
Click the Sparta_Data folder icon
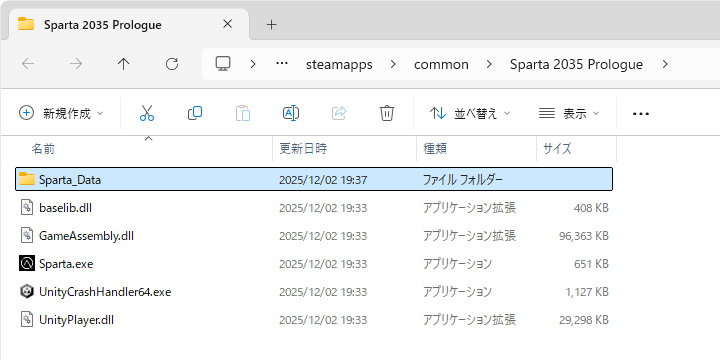tap(27, 179)
